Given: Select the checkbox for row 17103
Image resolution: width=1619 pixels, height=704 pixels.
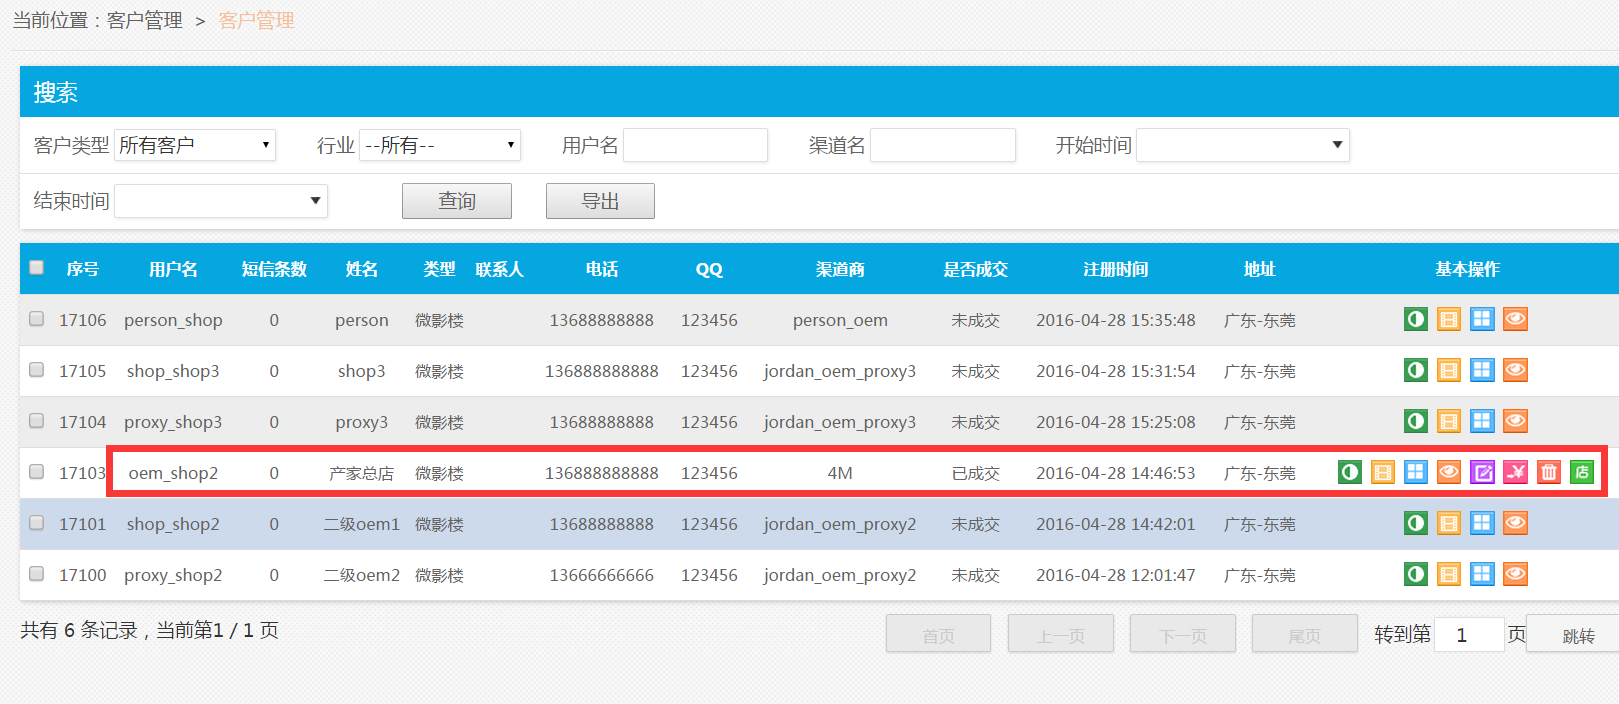Looking at the screenshot, I should pyautogui.click(x=37, y=472).
